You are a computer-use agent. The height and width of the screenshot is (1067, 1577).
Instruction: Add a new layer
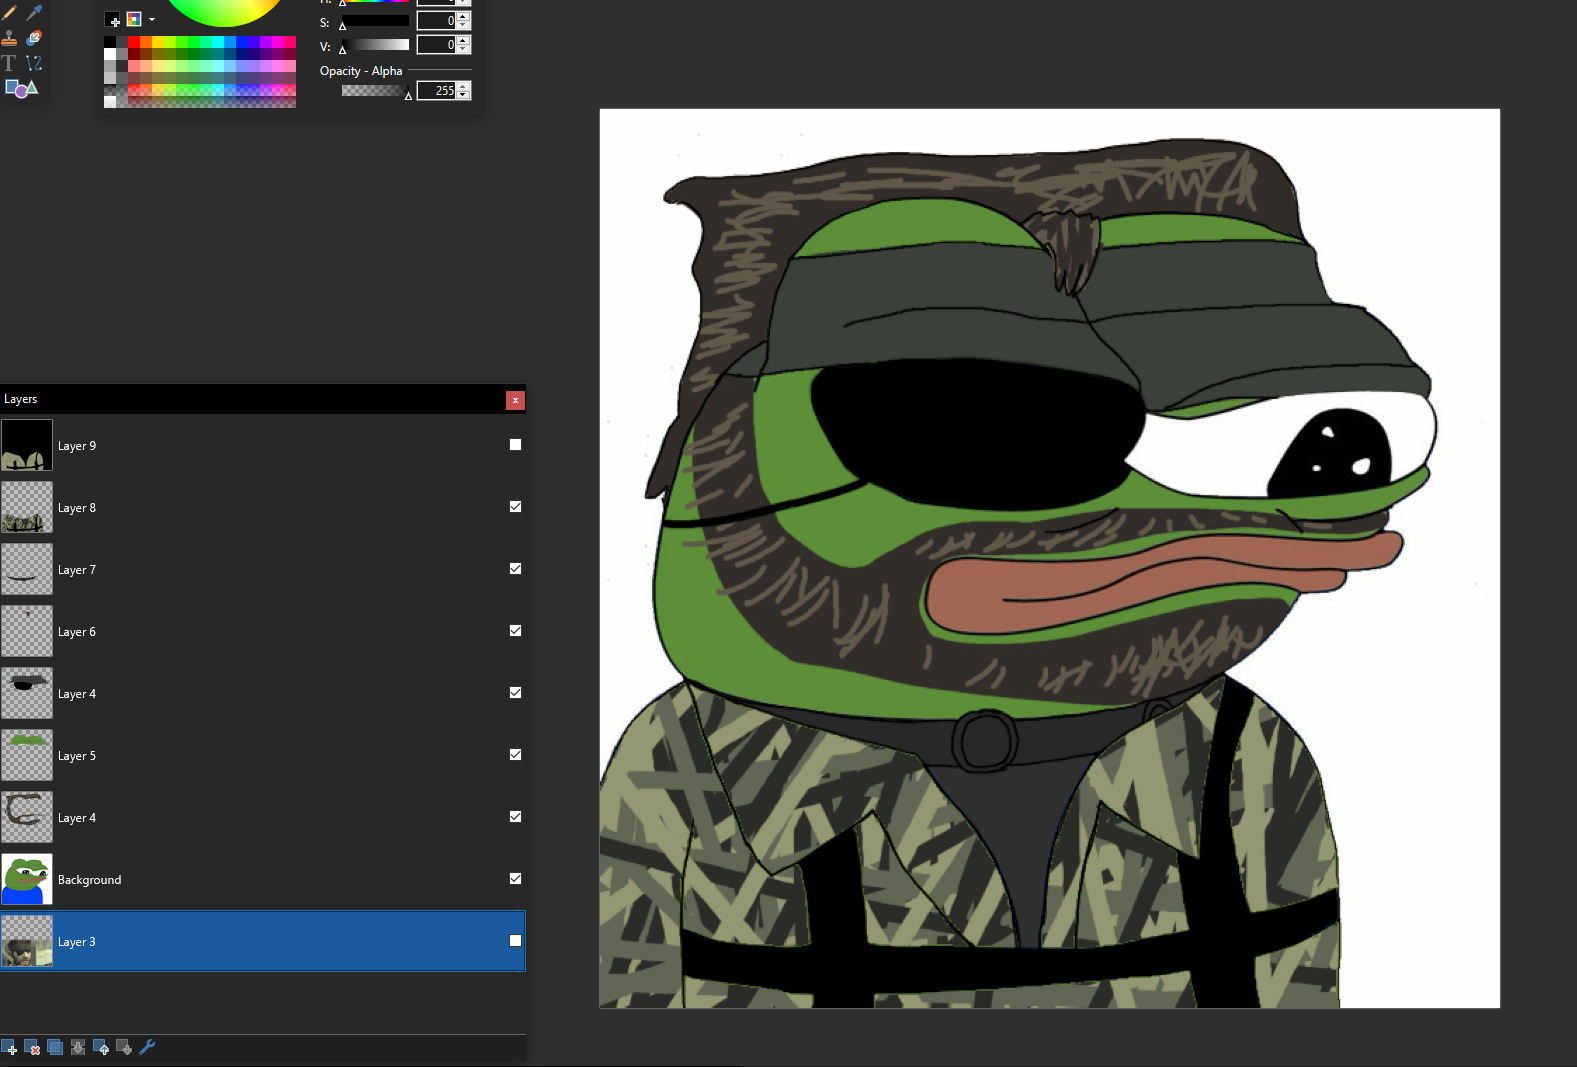pos(10,1047)
